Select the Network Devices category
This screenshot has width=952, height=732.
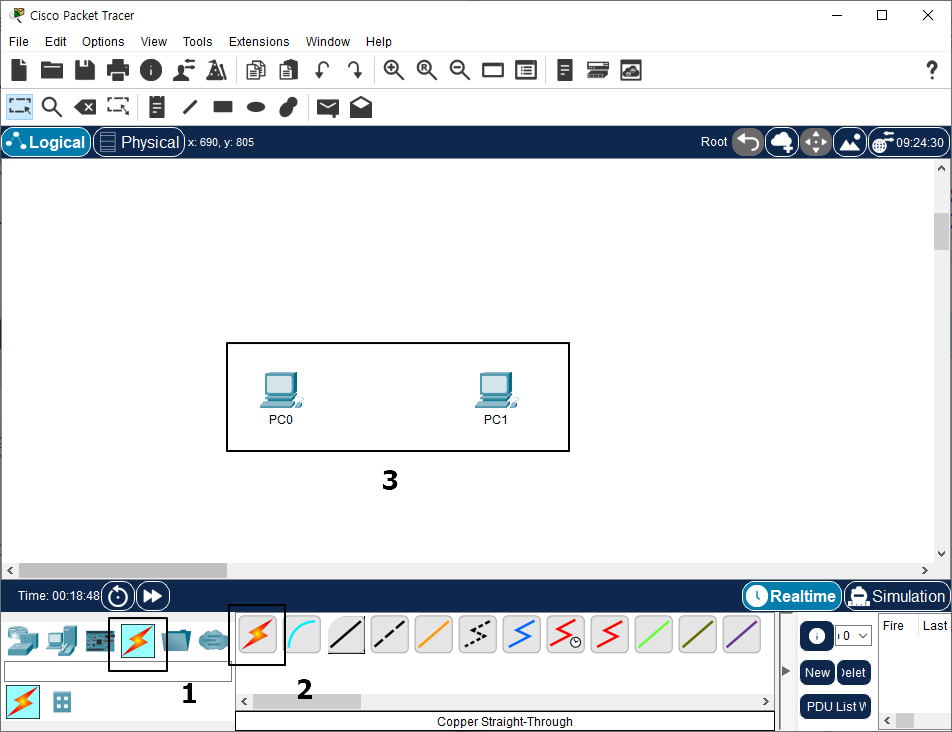23,641
